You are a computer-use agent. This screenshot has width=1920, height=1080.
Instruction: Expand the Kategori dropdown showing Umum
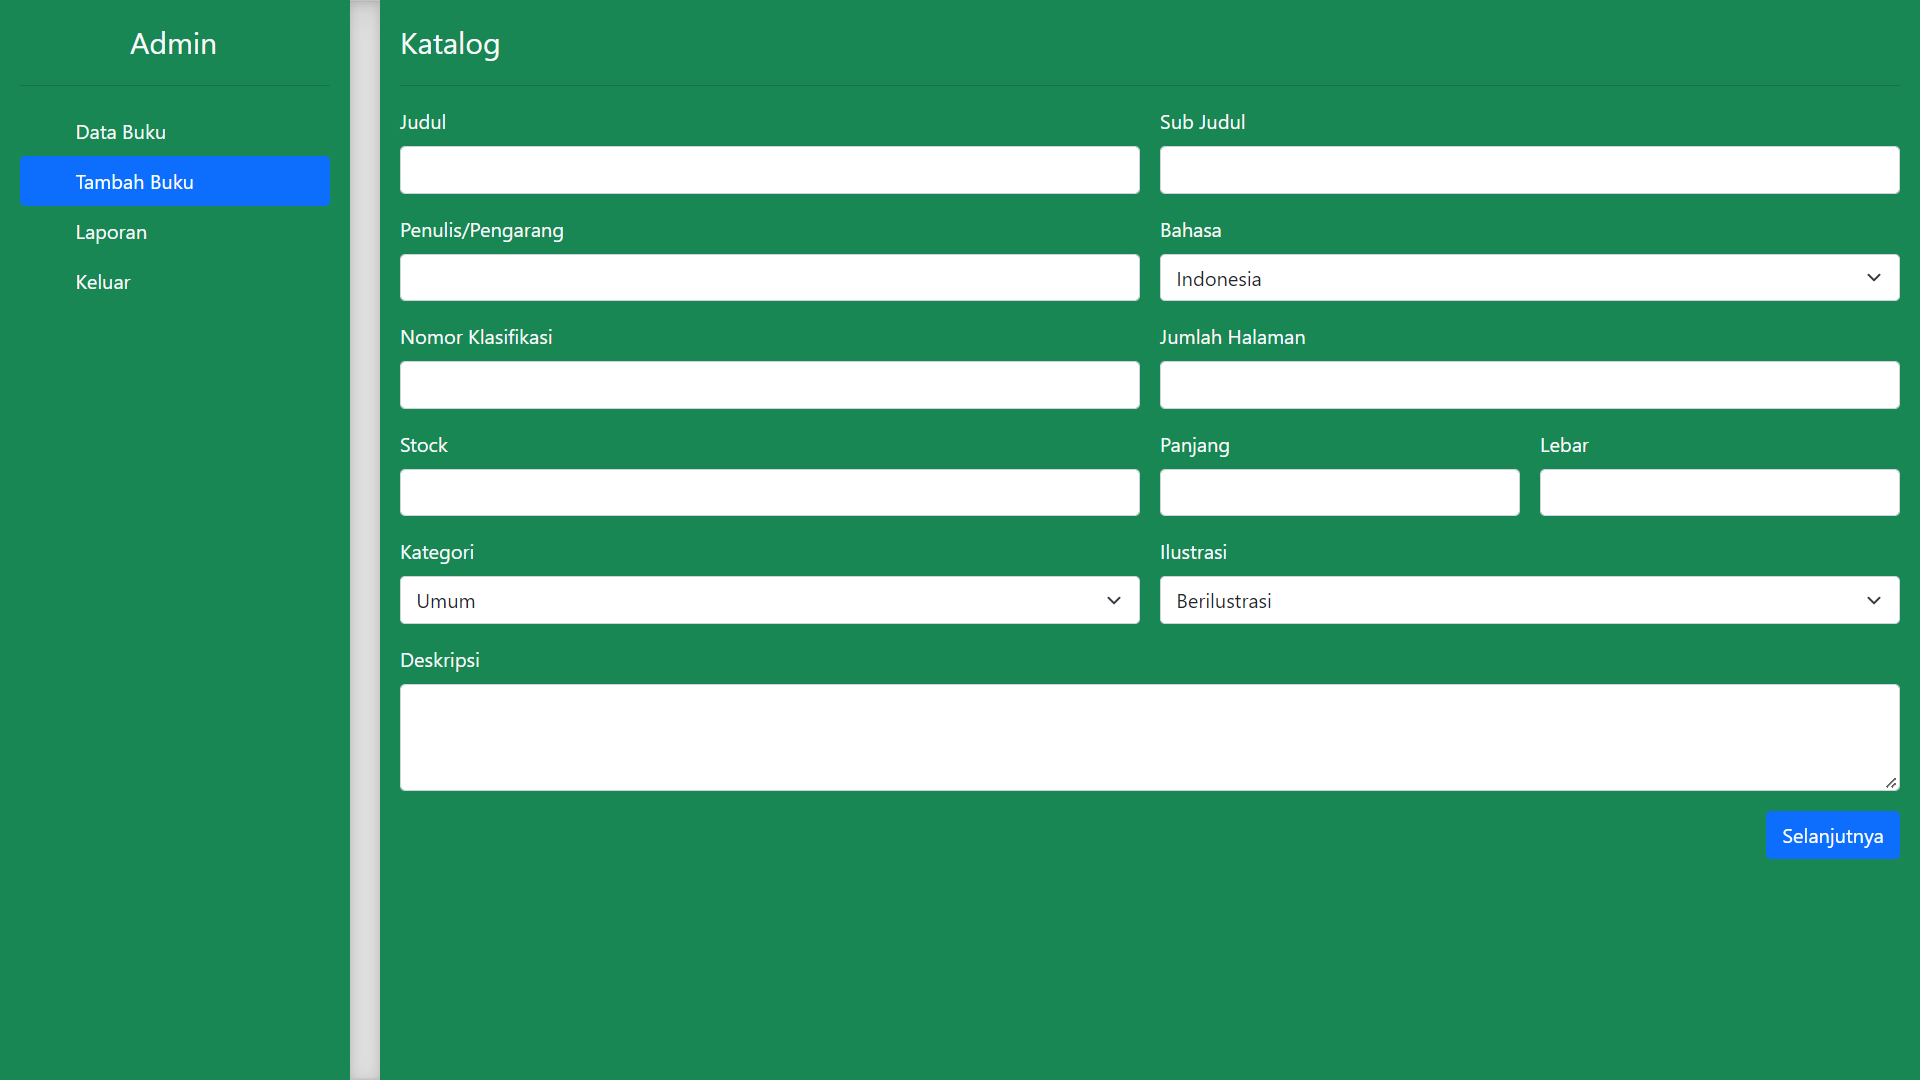769,600
